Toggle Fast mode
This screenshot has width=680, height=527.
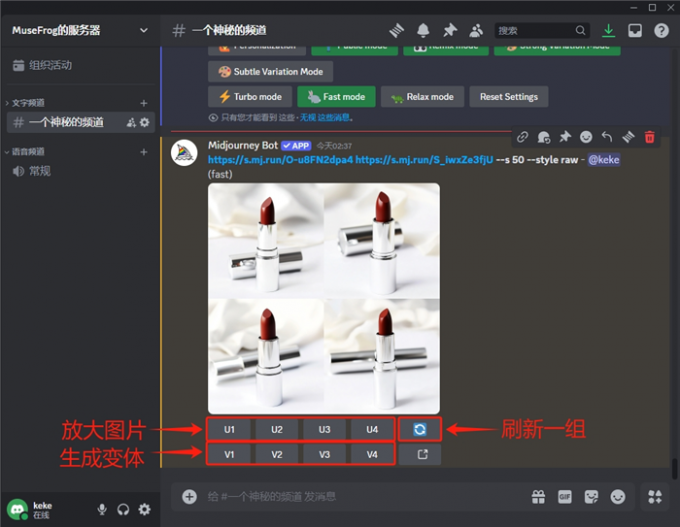click(x=336, y=96)
